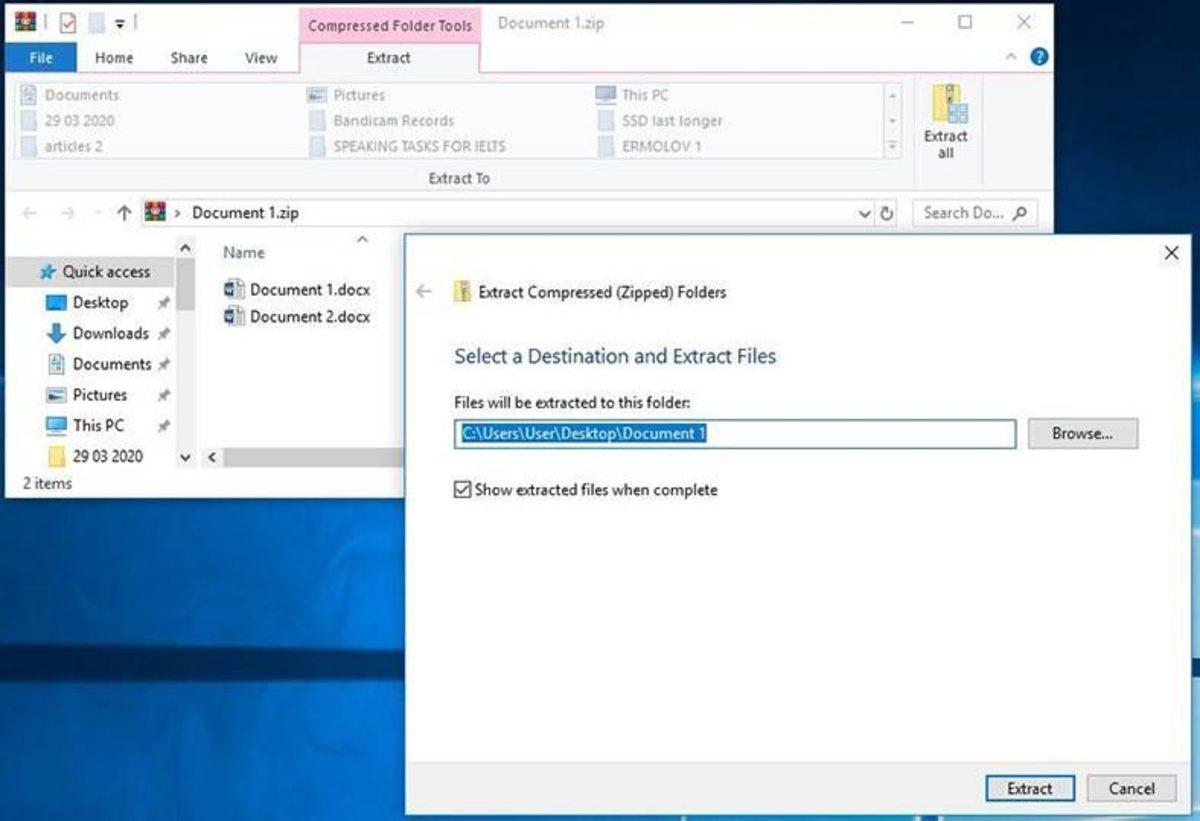Select articles 2 in Extract To gallery
This screenshot has width=1200, height=821.
[63, 146]
